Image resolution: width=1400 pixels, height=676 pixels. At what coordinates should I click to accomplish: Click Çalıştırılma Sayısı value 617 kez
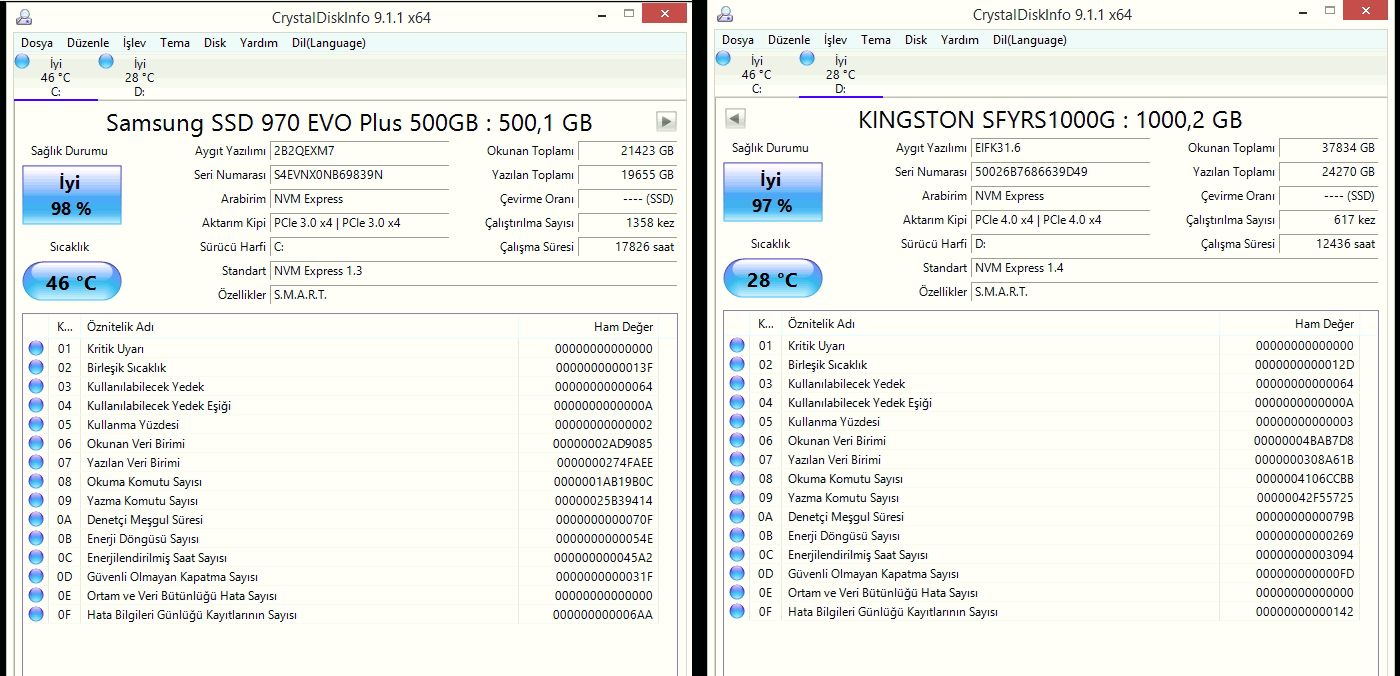(1329, 220)
